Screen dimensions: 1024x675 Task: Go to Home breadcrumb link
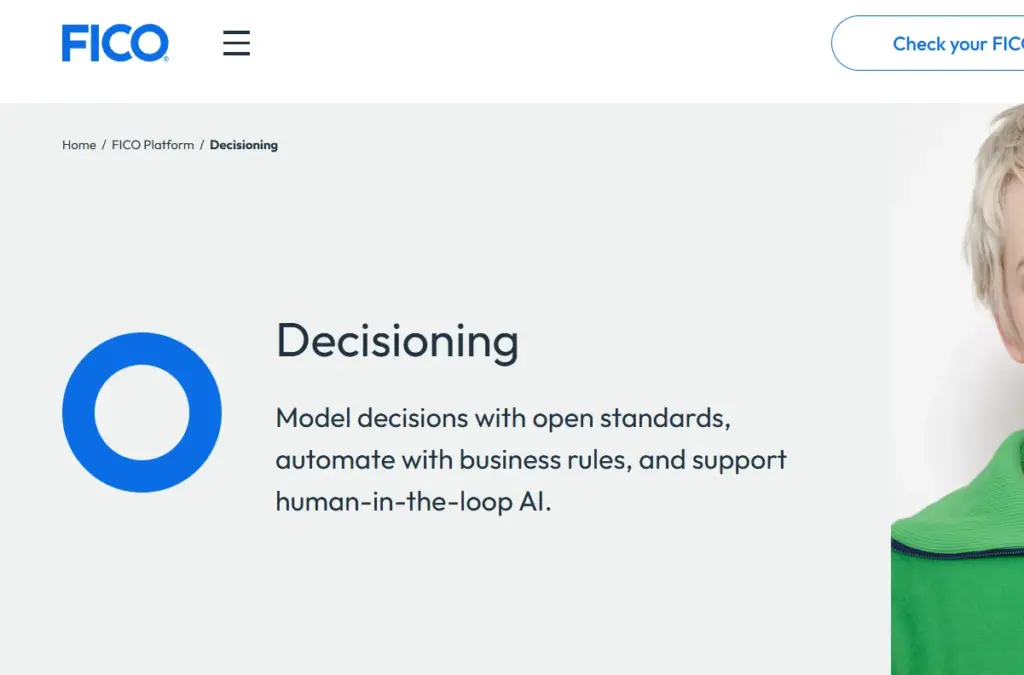[x=79, y=145]
